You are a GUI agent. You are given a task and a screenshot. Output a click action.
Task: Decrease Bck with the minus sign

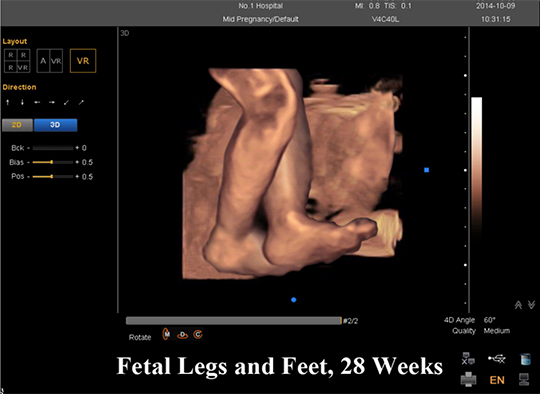tap(29, 148)
